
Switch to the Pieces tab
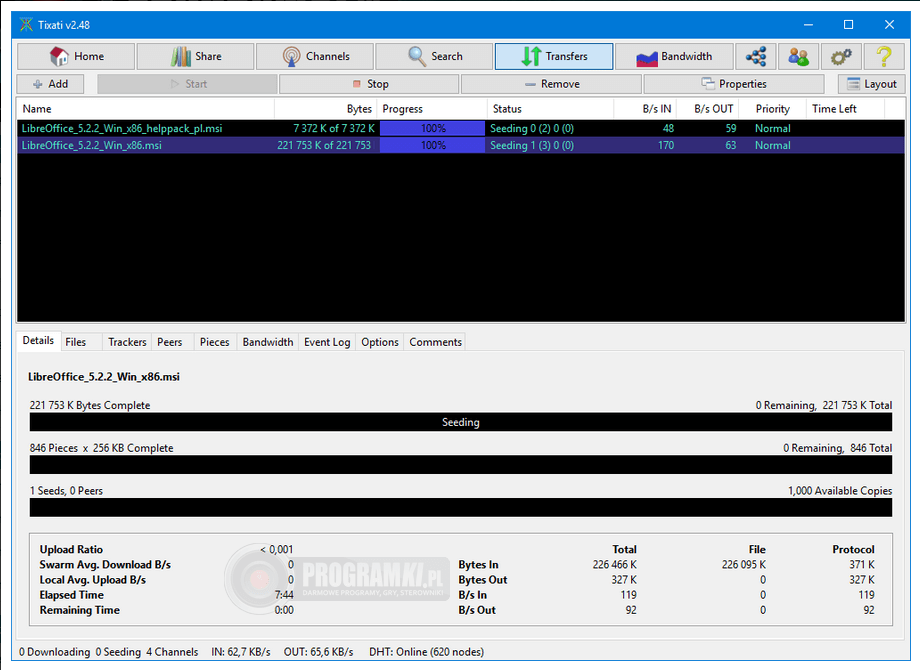[214, 342]
